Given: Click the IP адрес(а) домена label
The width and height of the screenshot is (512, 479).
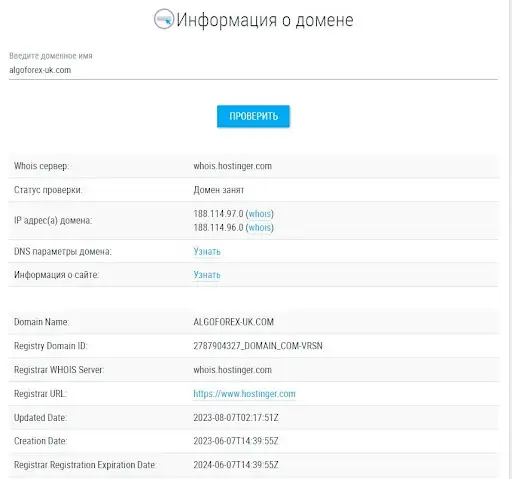Looking at the screenshot, I should (x=53, y=221).
